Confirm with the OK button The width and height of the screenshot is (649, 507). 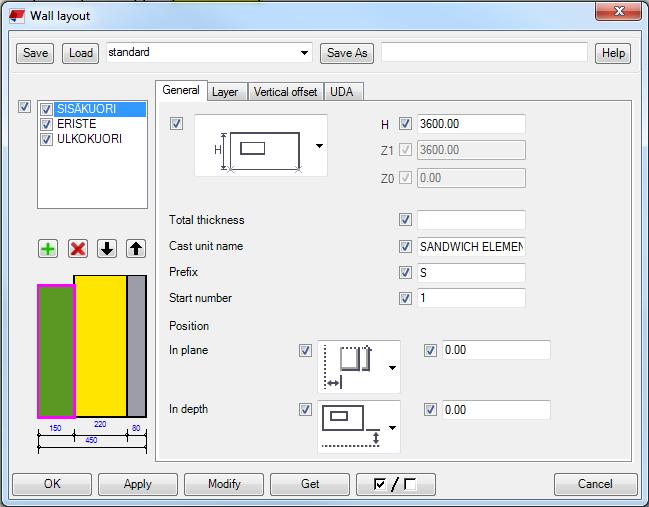coord(52,484)
